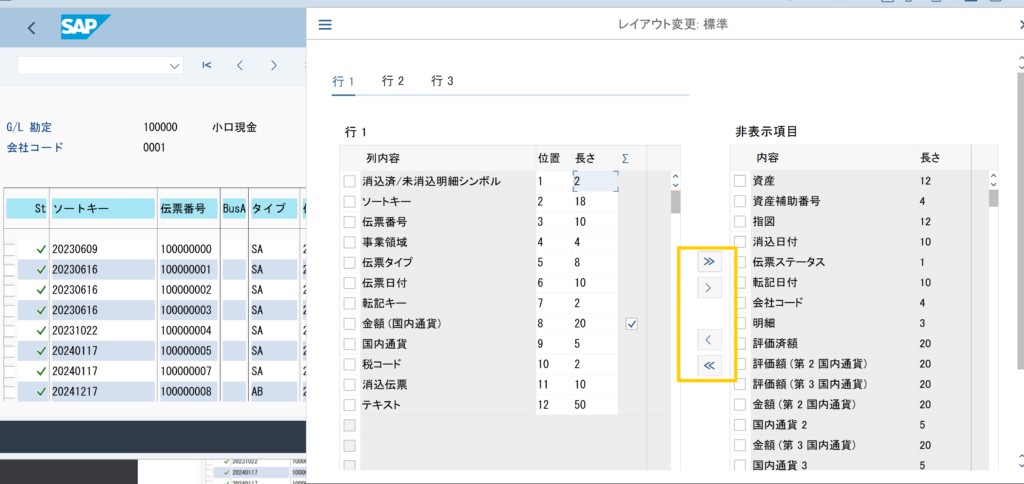This screenshot has height=484, width=1024.
Task: Click the show all columns double arrow
Action: 708,366
